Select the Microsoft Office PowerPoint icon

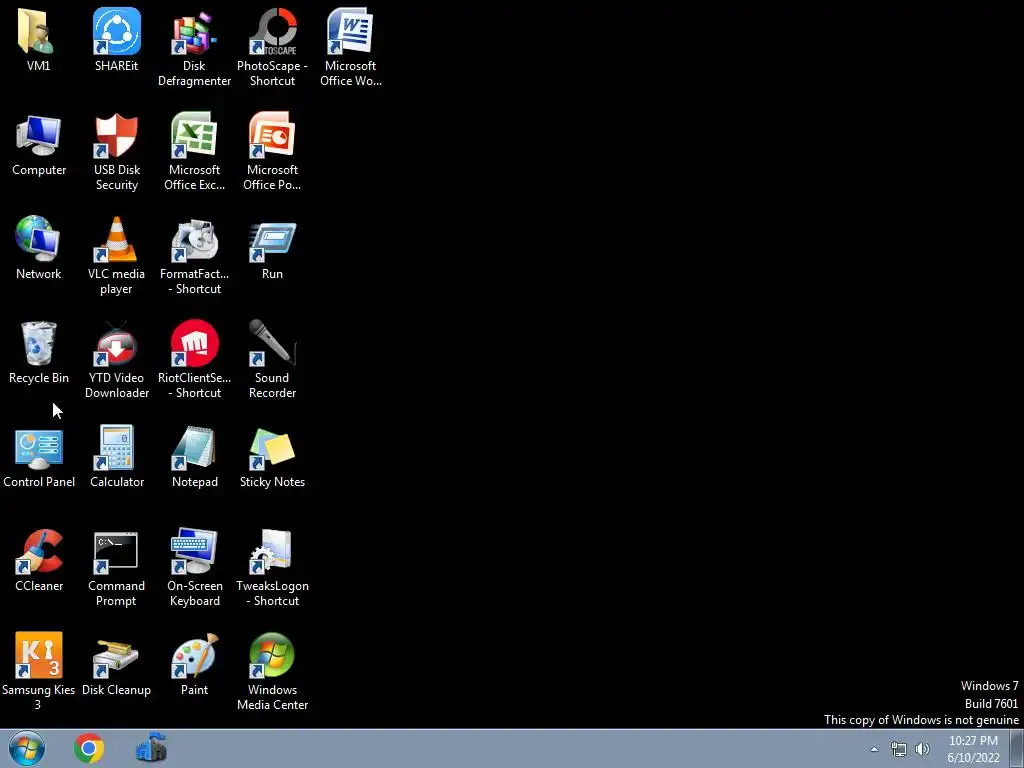[272, 135]
